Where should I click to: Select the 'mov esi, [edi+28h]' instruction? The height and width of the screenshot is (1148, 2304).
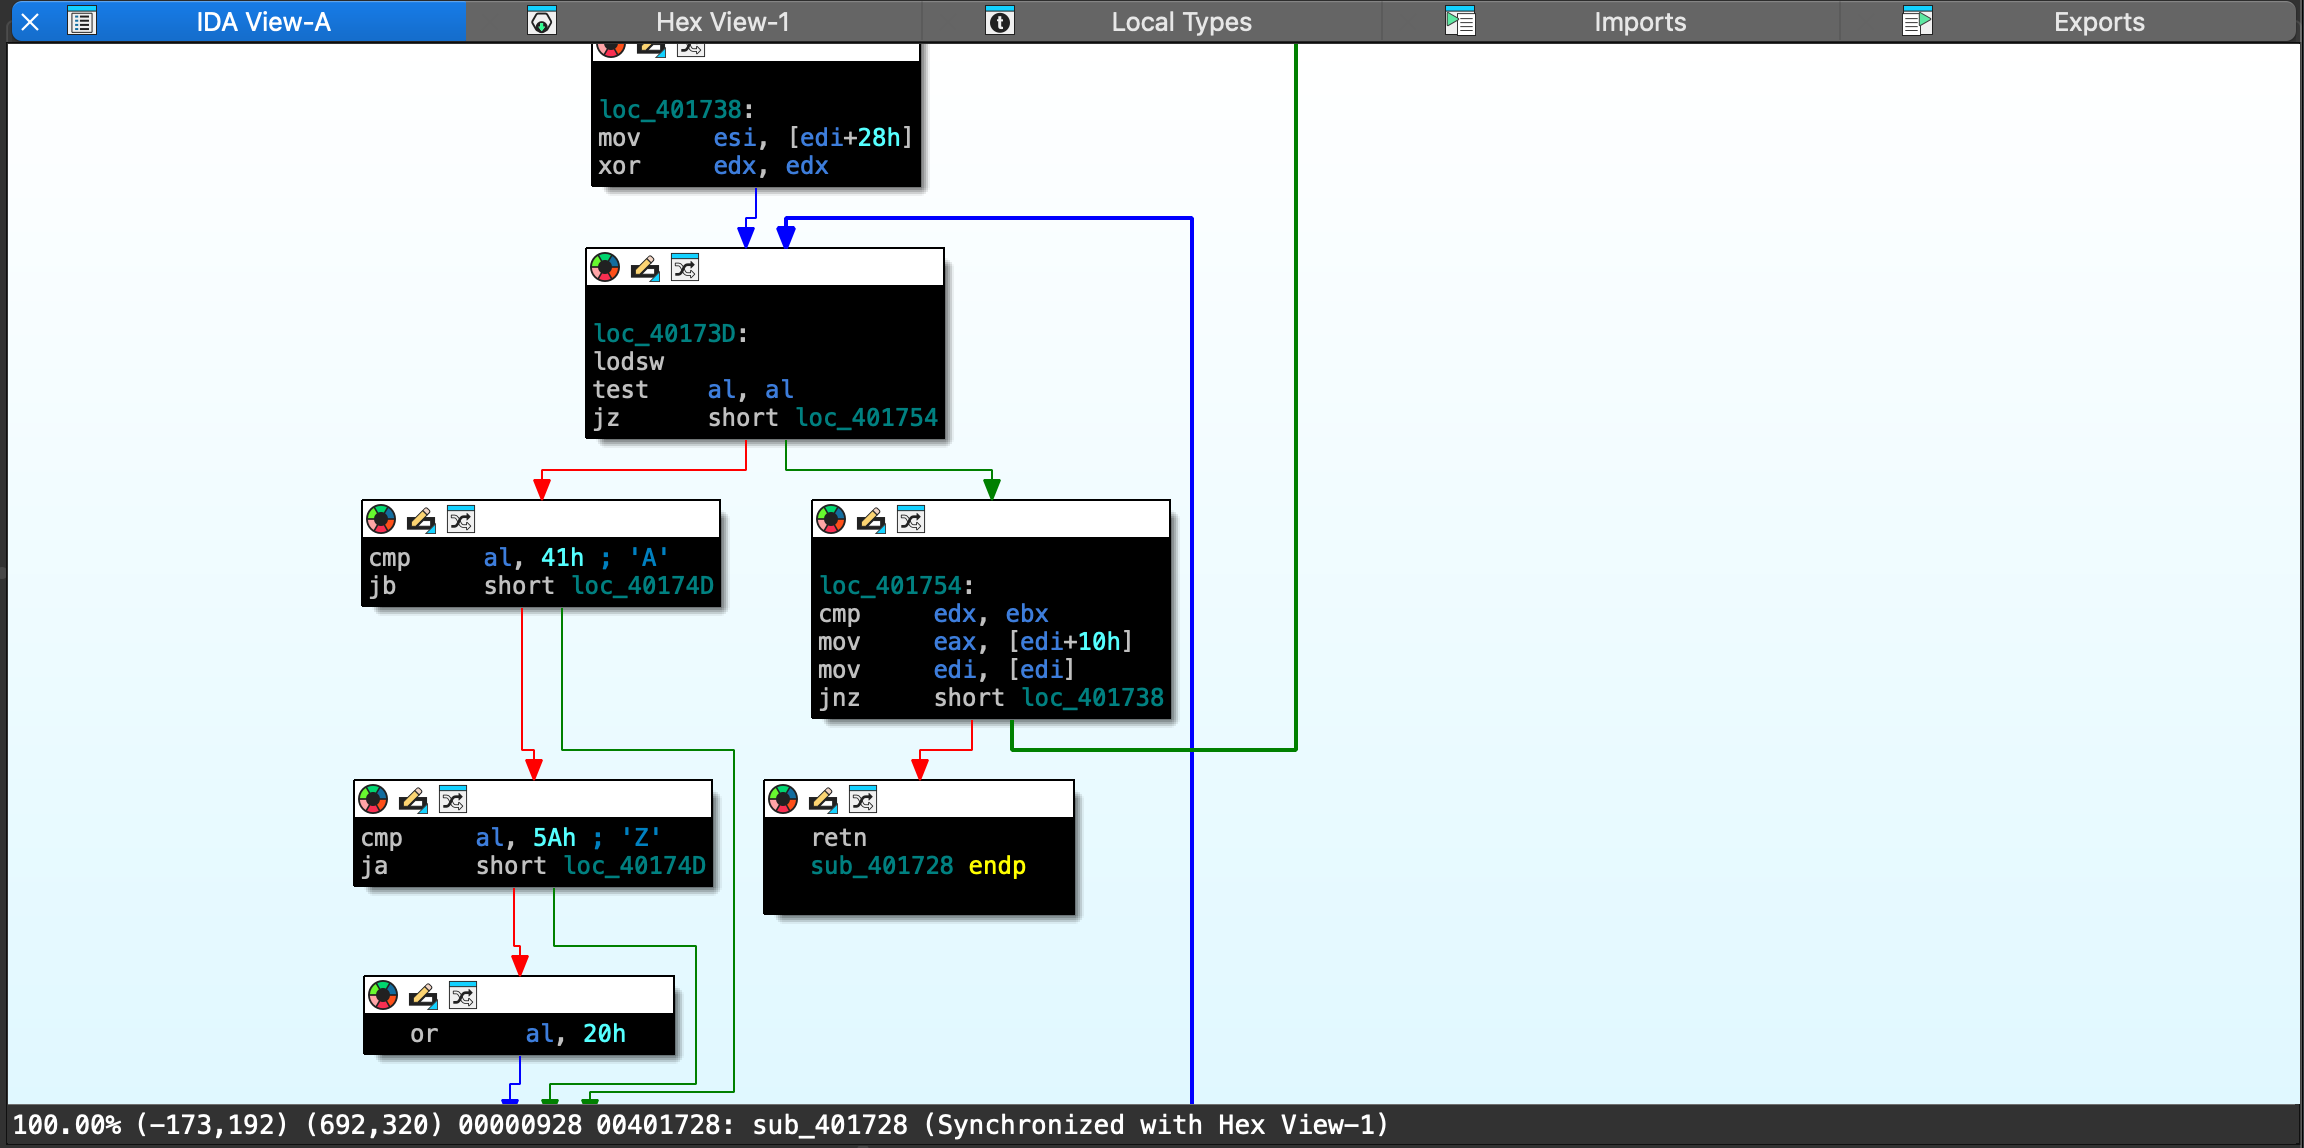[x=755, y=138]
